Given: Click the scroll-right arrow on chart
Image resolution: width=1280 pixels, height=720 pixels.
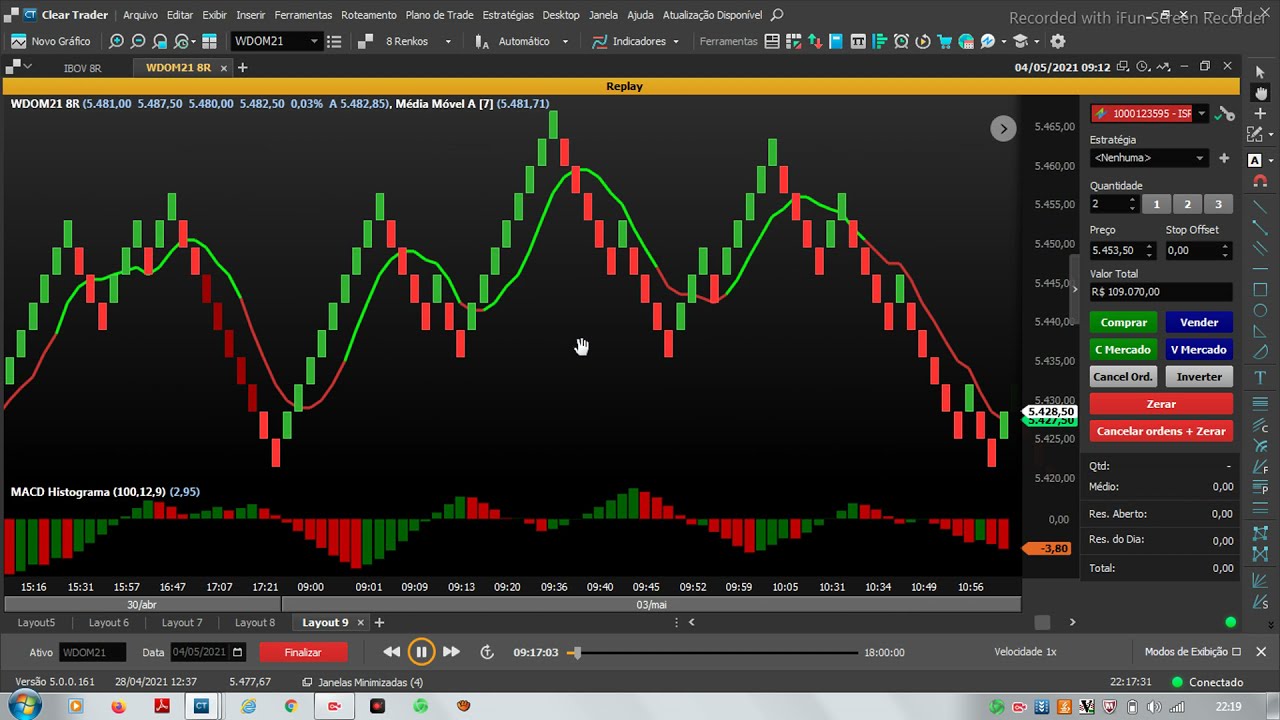Looking at the screenshot, I should (1003, 128).
